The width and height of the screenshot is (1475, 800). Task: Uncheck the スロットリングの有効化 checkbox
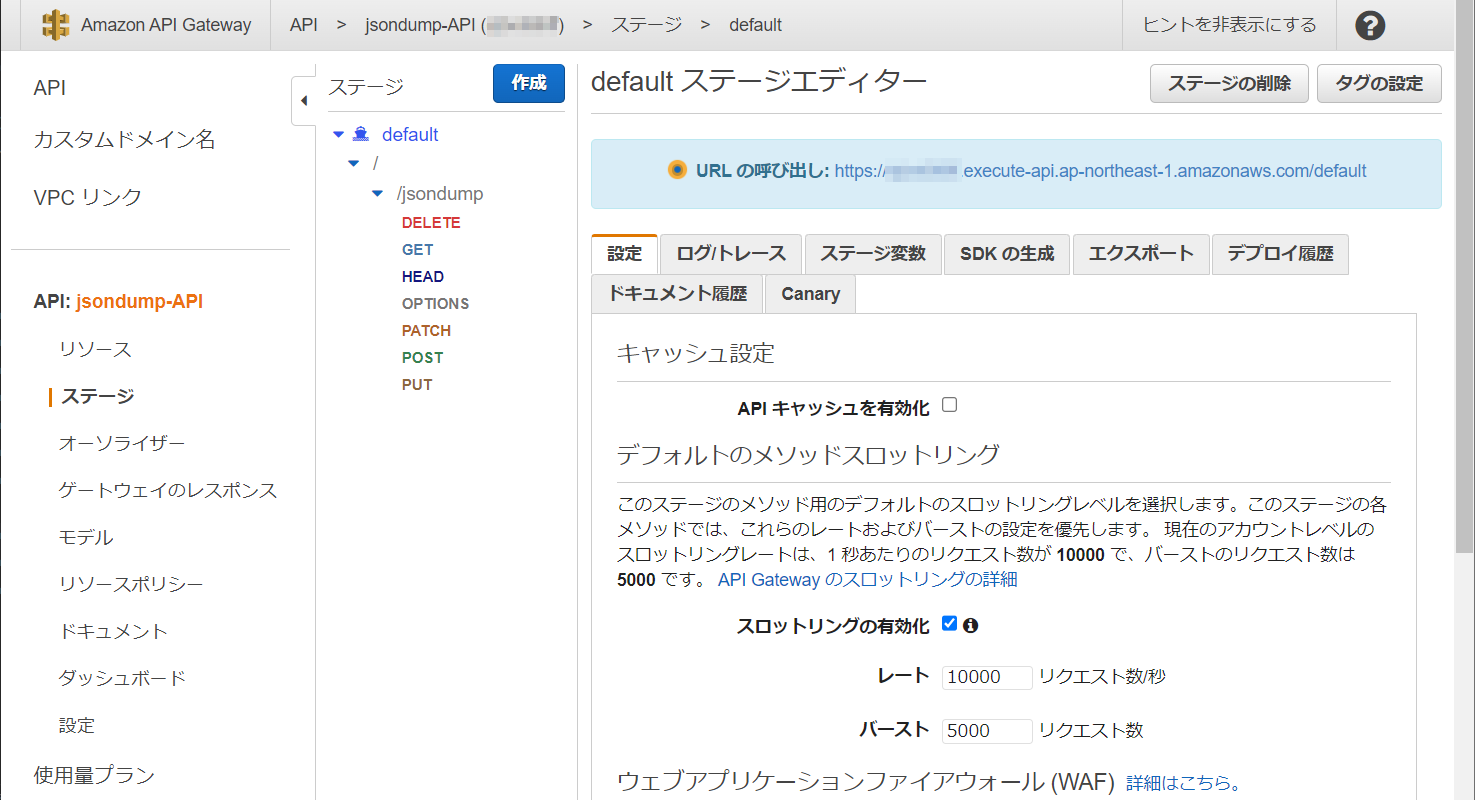click(x=950, y=624)
